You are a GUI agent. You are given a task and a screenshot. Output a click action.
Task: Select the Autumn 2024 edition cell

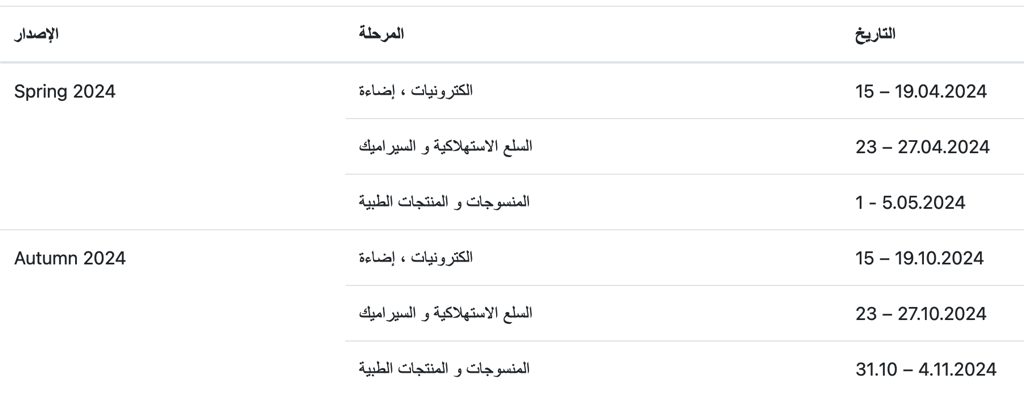69,258
